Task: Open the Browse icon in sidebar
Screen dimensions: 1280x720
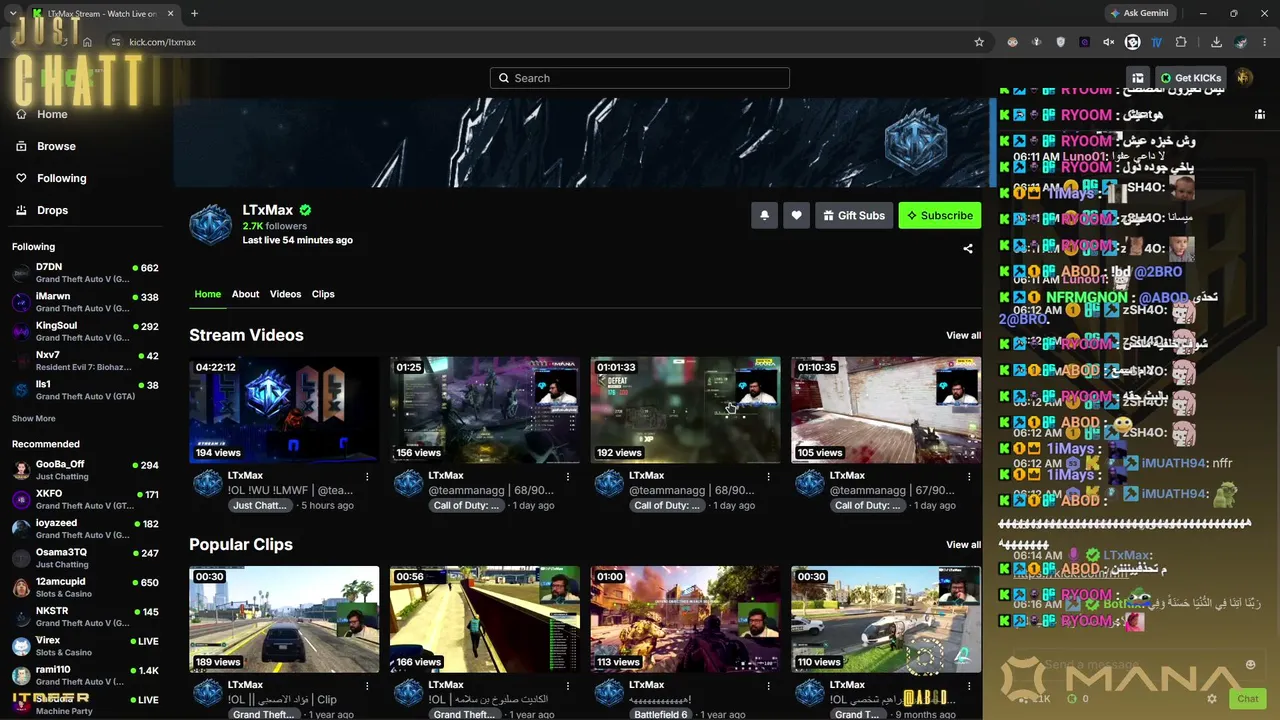Action: click(x=21, y=146)
